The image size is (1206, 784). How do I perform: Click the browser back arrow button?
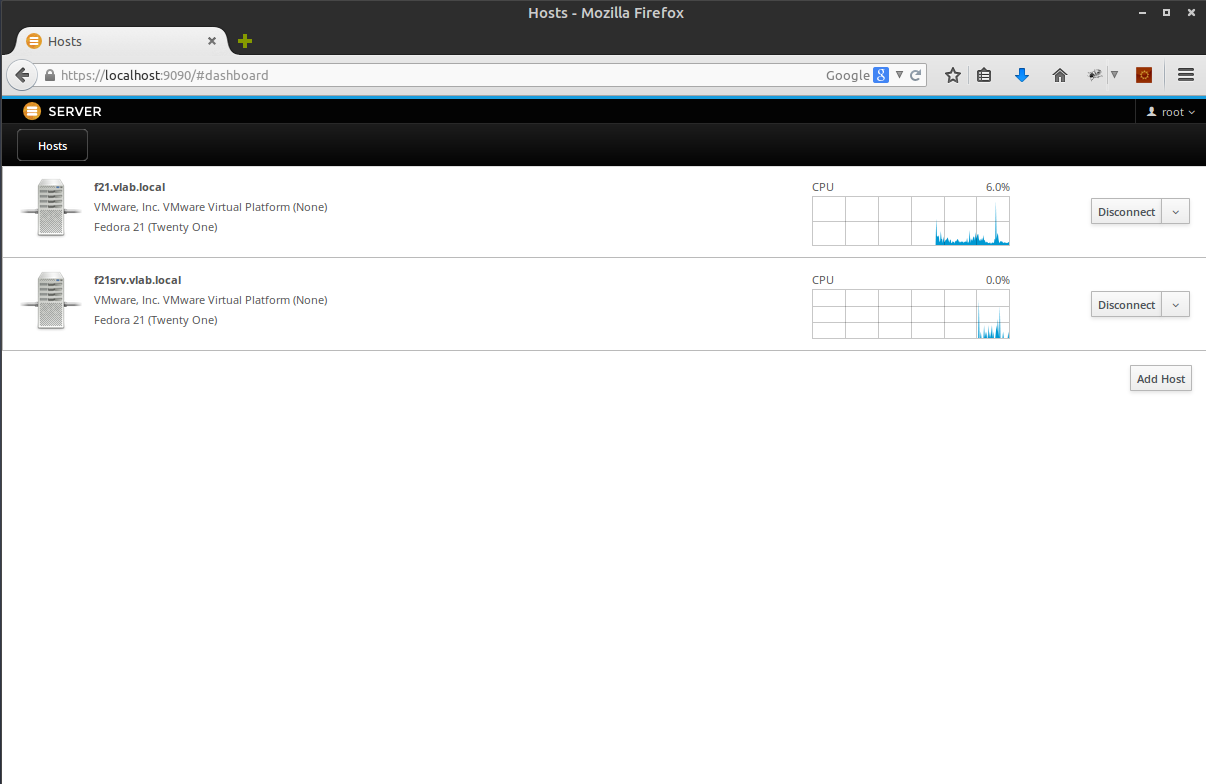click(22, 75)
